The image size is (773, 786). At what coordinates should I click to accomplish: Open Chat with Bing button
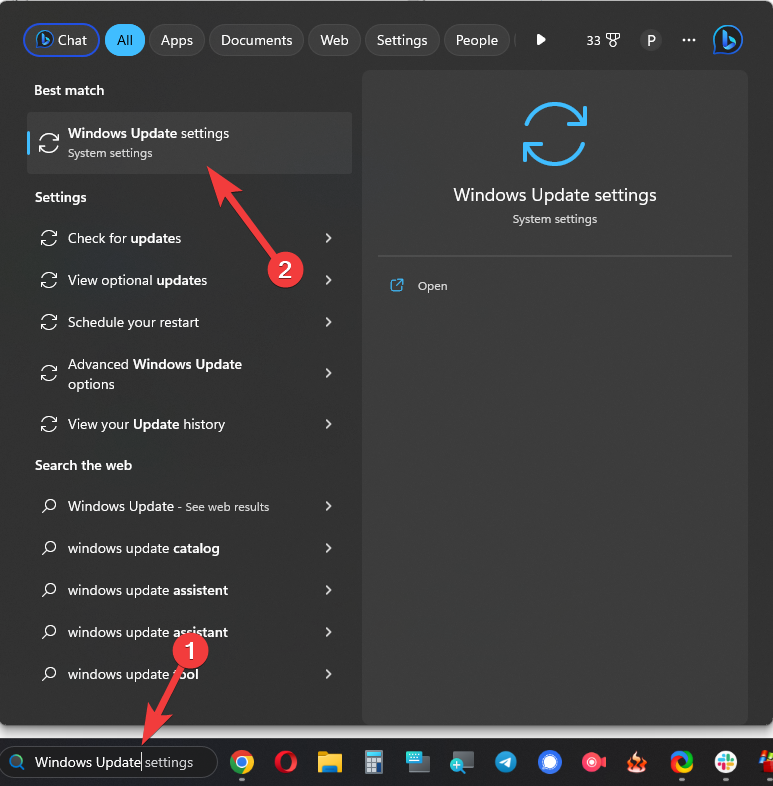[61, 40]
